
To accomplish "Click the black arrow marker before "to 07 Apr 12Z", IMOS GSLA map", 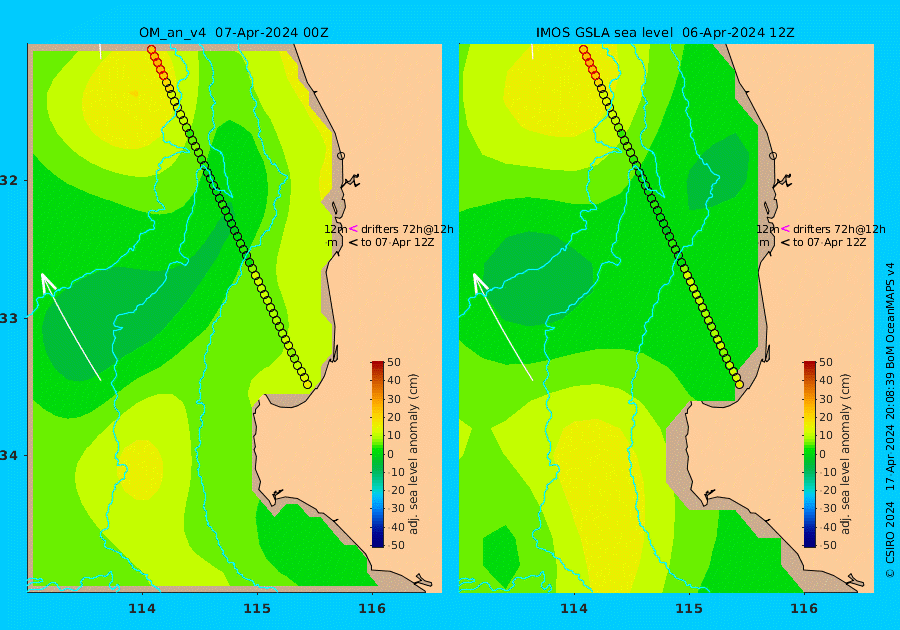I will click(x=785, y=242).
